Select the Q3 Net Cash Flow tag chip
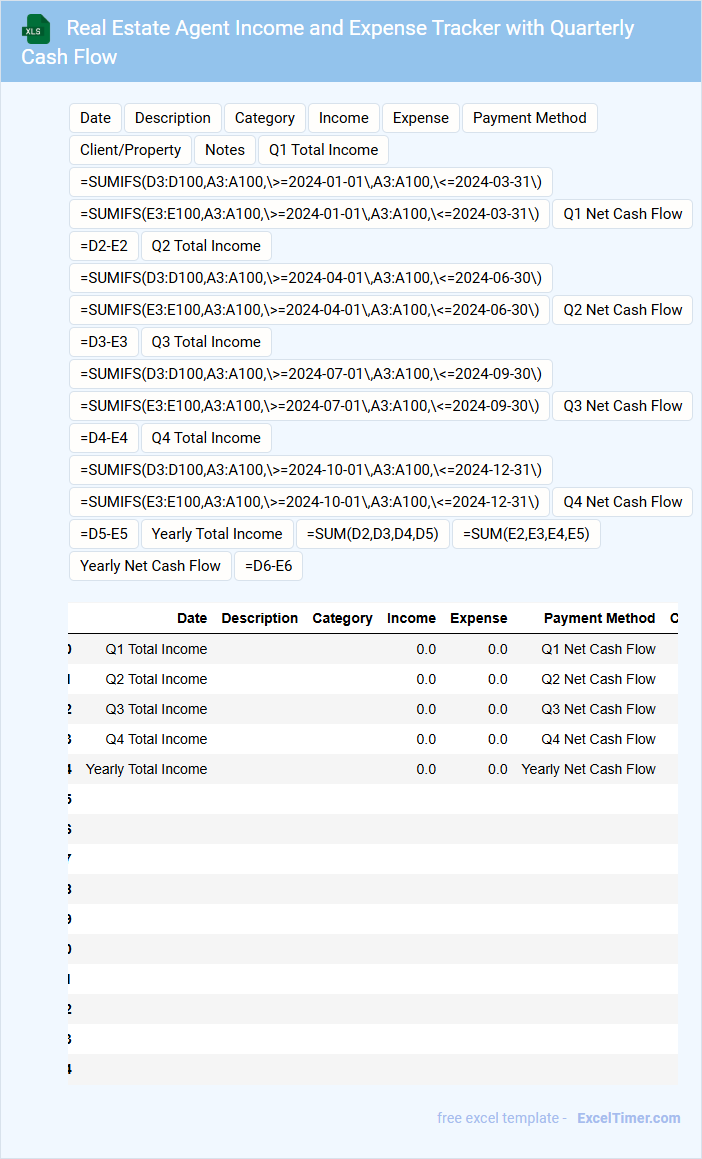The height and width of the screenshot is (1159, 702). [x=623, y=406]
